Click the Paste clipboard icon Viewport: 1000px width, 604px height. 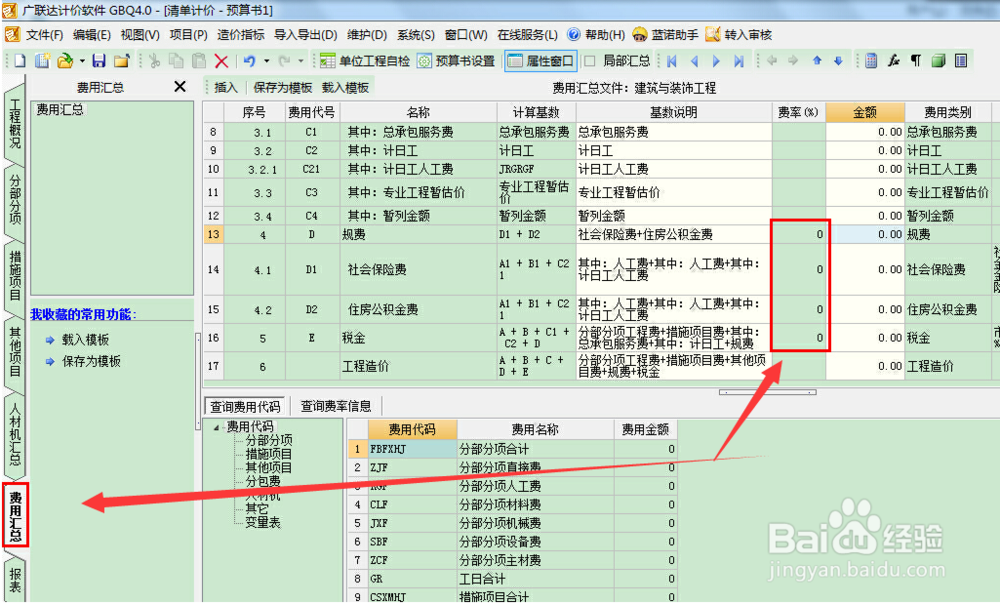[199, 61]
